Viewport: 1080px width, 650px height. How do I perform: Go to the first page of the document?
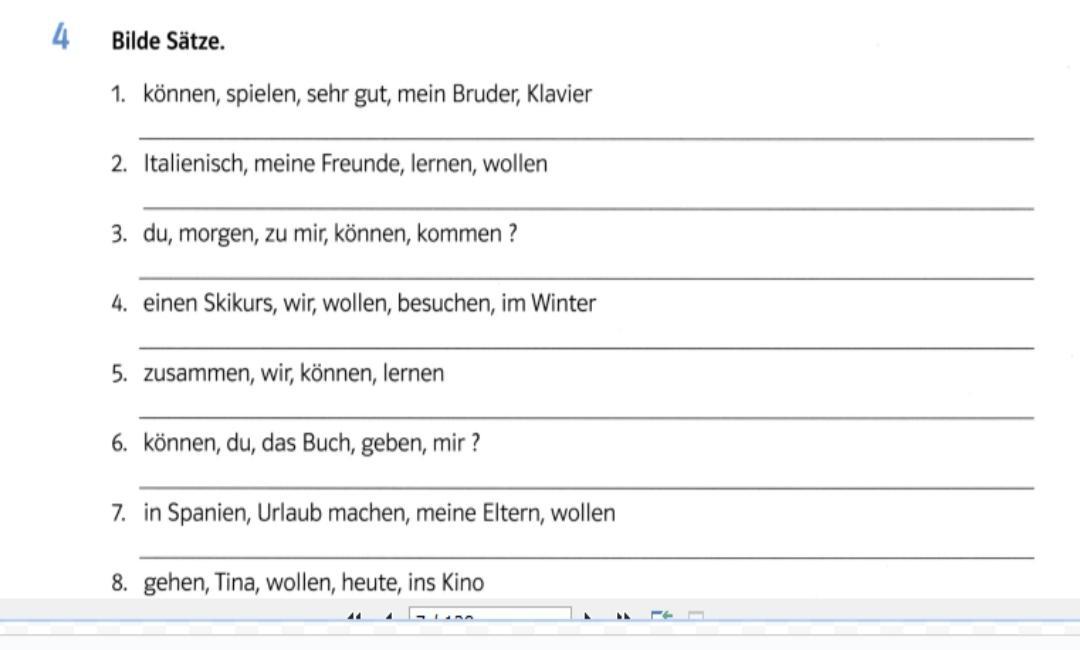(x=354, y=617)
